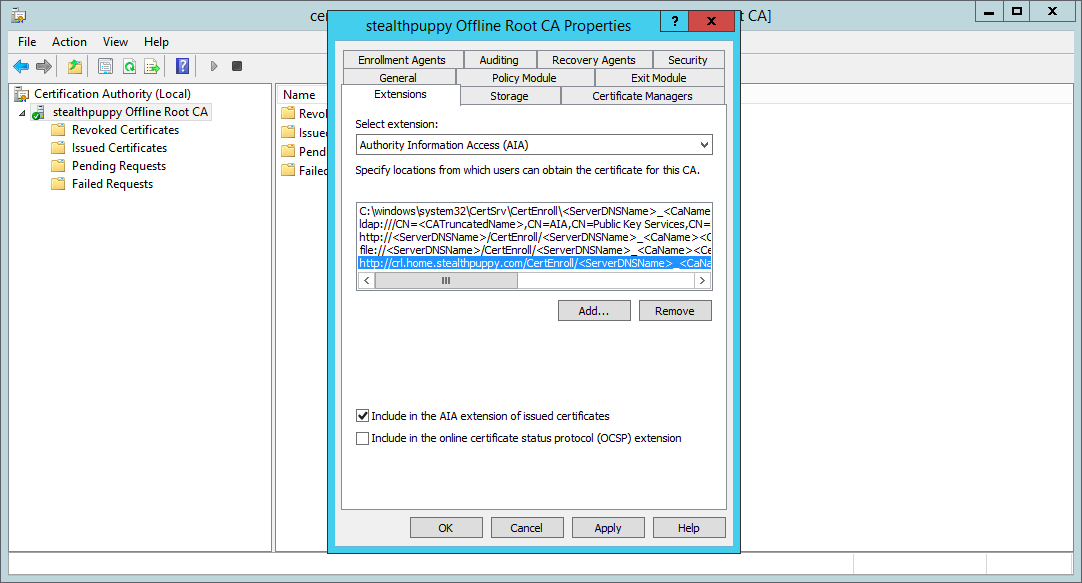
Task: Open the Certificate Managers tab
Action: (x=642, y=96)
